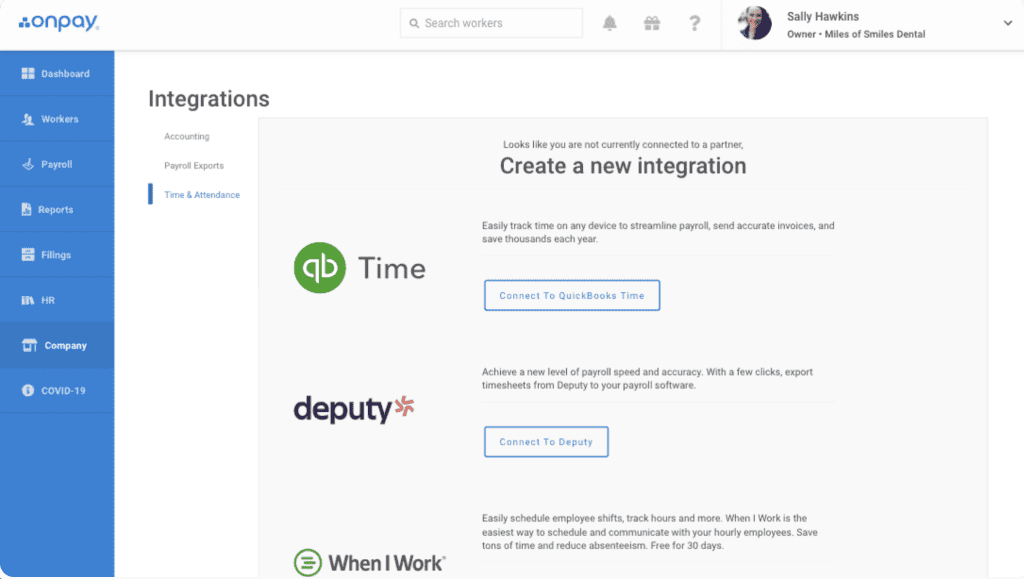This screenshot has height=579, width=1024.
Task: Open the help question mark icon
Action: tap(694, 23)
